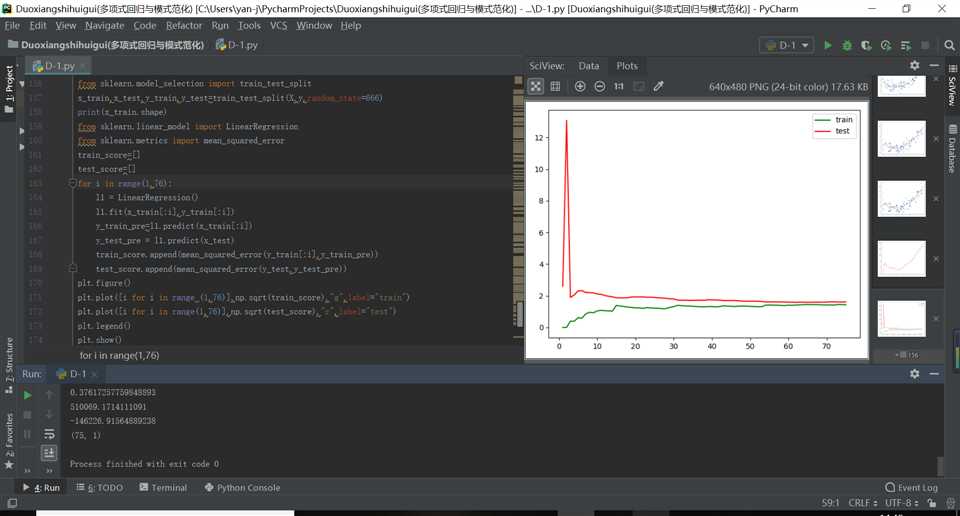Start debugging with the bug icon
Screen dimensions: 960x516
click(x=847, y=45)
